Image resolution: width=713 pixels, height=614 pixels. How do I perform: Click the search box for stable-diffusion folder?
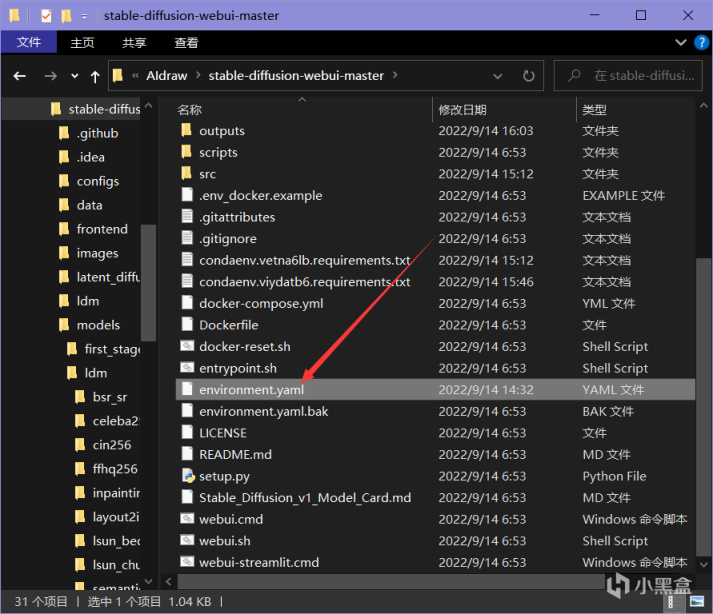[628, 75]
